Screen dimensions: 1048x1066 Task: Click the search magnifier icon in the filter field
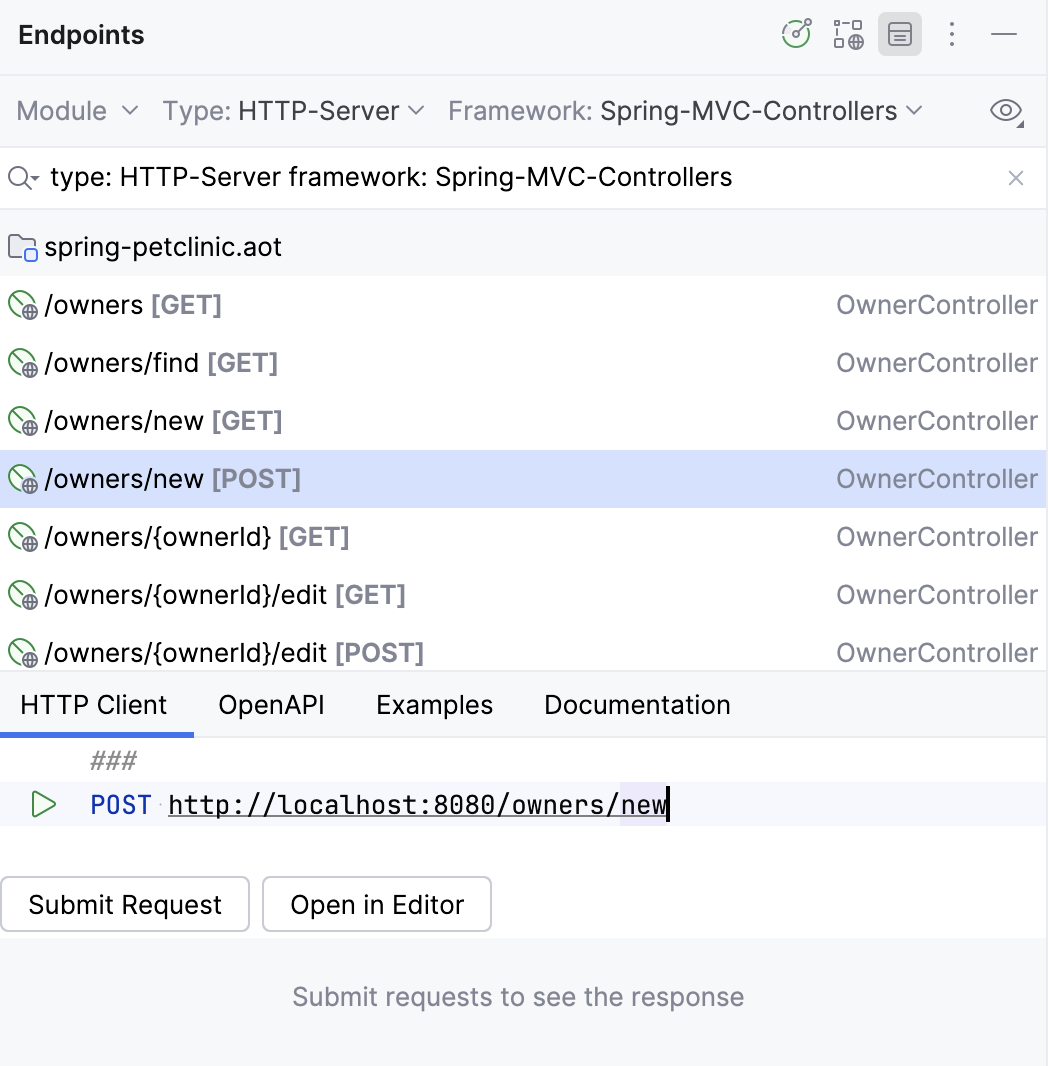point(21,177)
